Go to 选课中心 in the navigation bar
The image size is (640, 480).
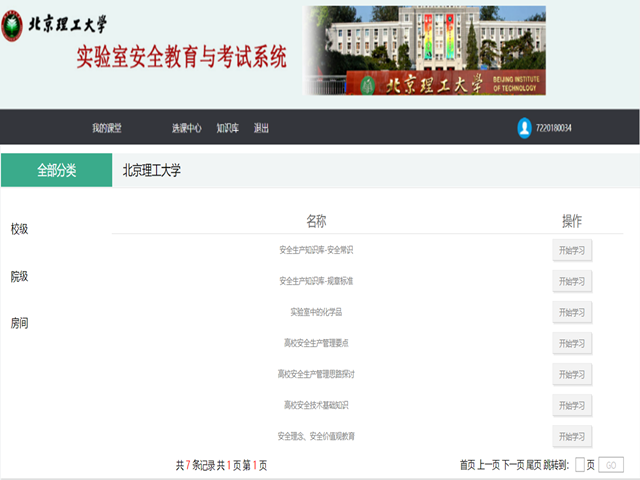coord(186,128)
